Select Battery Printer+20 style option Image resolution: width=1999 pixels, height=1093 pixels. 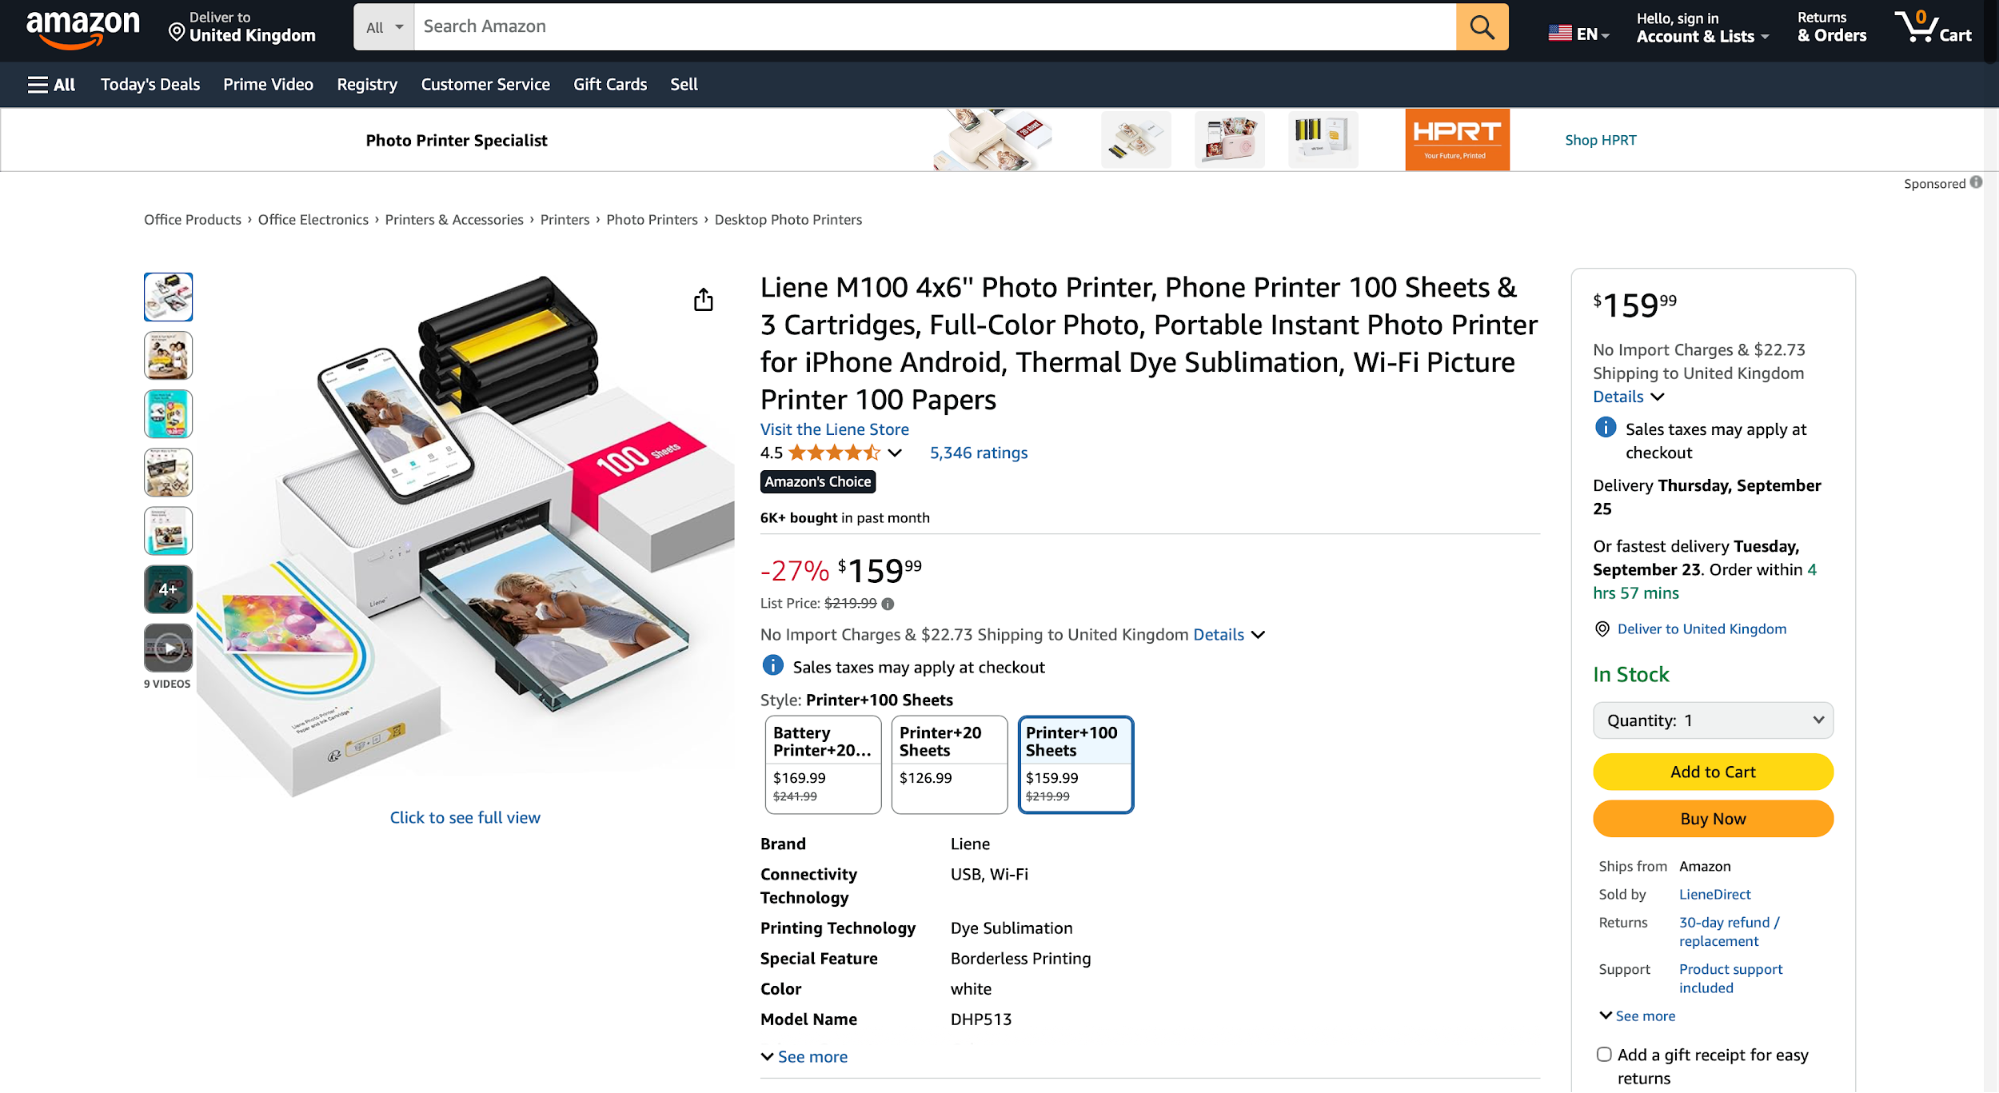click(x=822, y=764)
